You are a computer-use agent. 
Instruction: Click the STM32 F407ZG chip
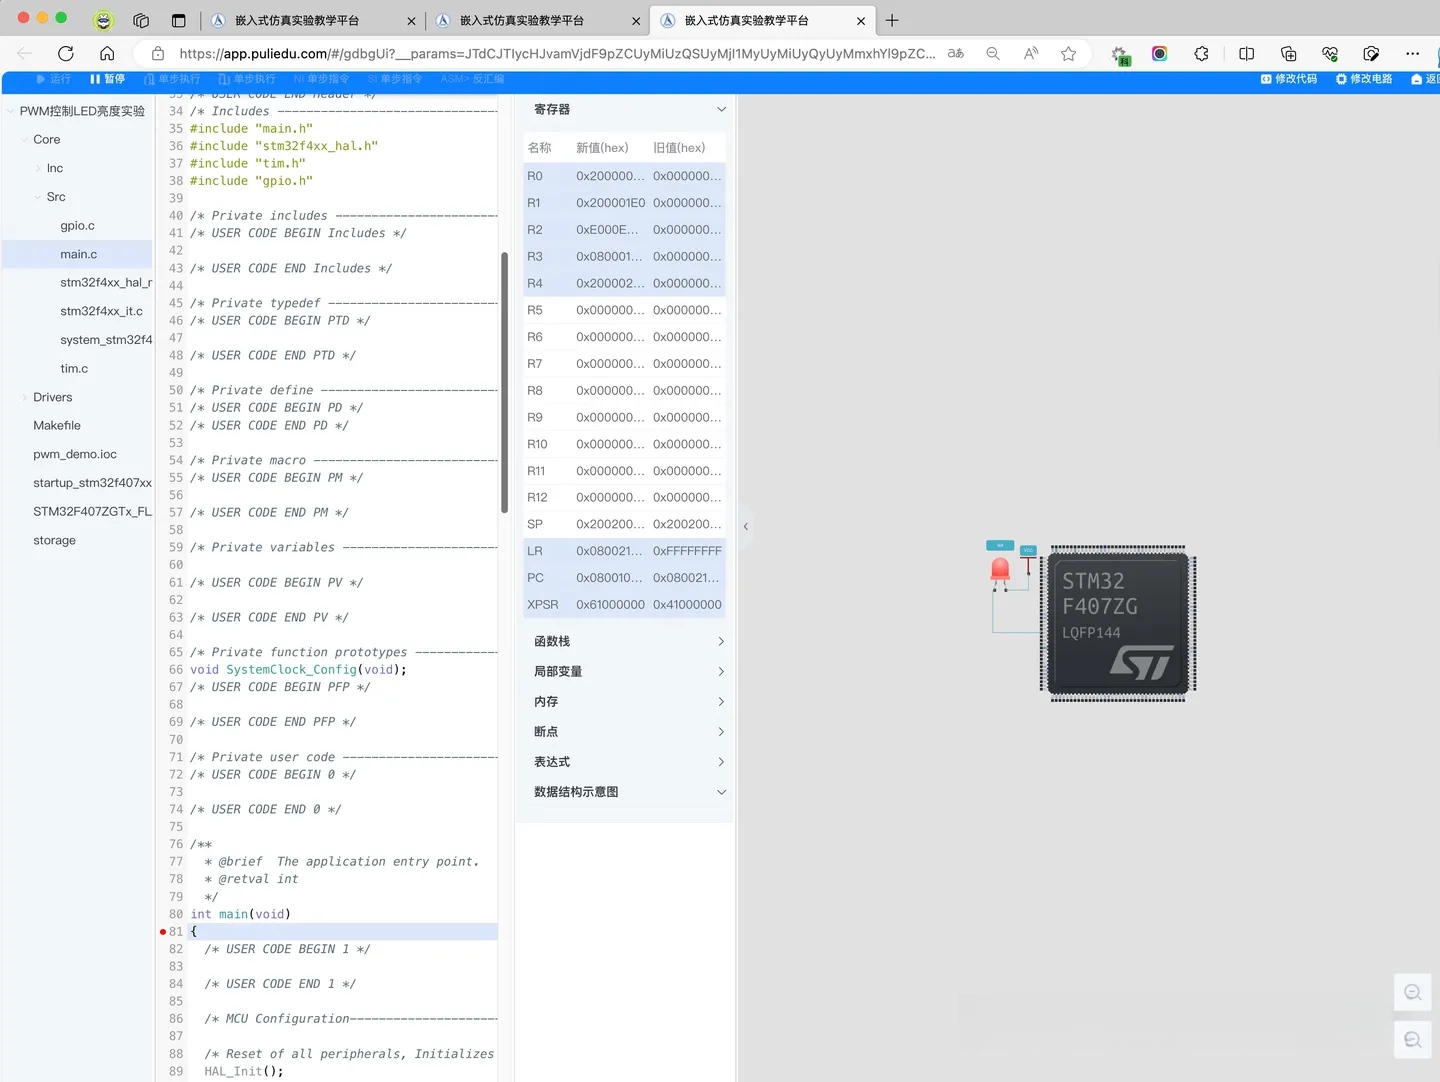(x=1117, y=622)
